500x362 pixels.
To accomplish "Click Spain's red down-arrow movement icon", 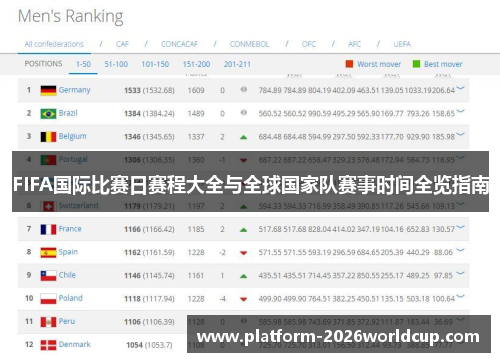I will (244, 253).
